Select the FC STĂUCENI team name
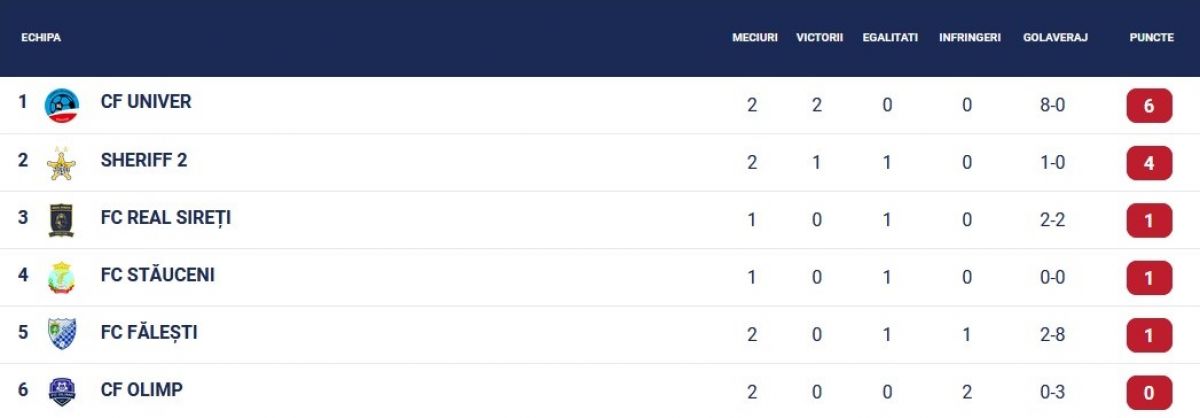Screen dimensions: 1200x418 [158, 274]
